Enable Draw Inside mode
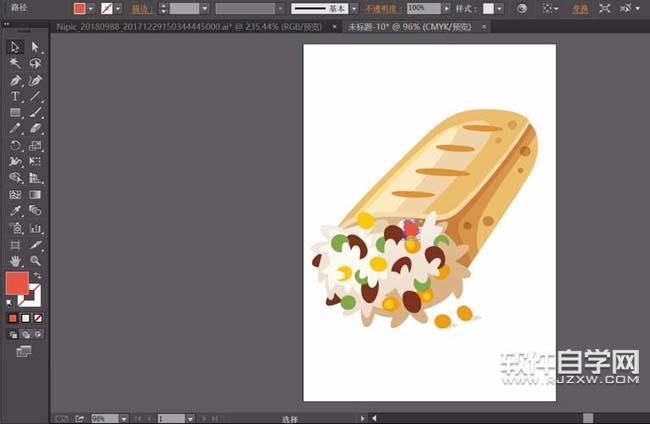650x424 pixels. click(x=39, y=334)
